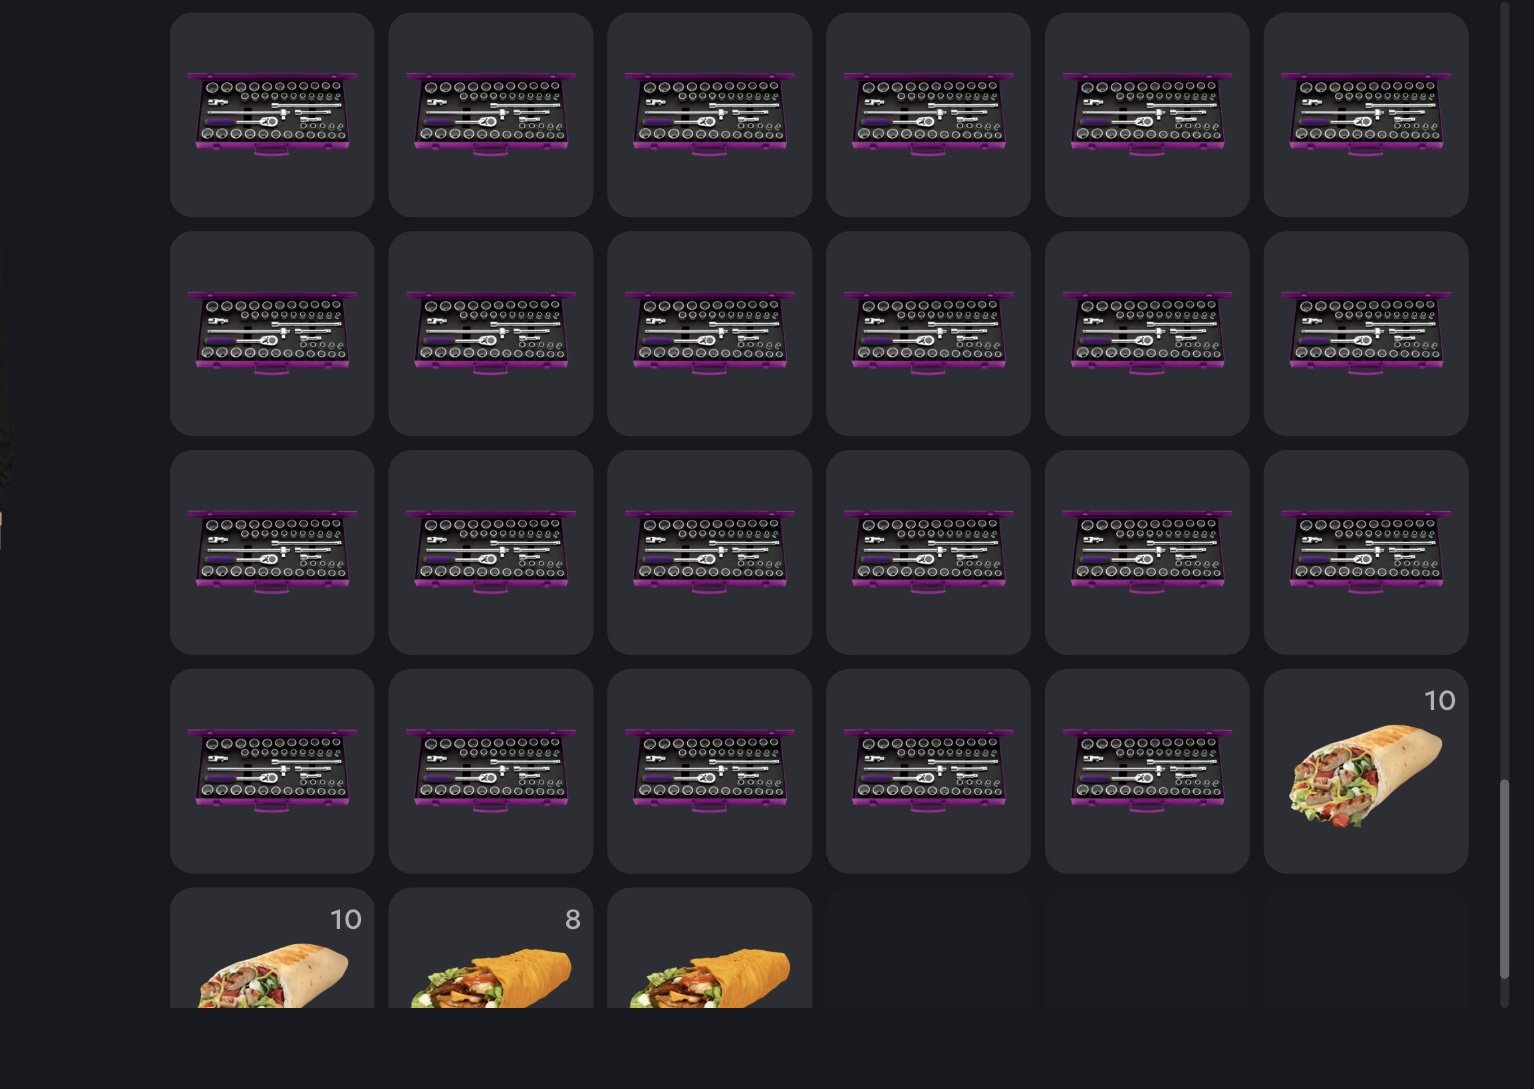Select the fifth toolbox in the fourth row
This screenshot has width=1534, height=1089.
pos(1147,771)
